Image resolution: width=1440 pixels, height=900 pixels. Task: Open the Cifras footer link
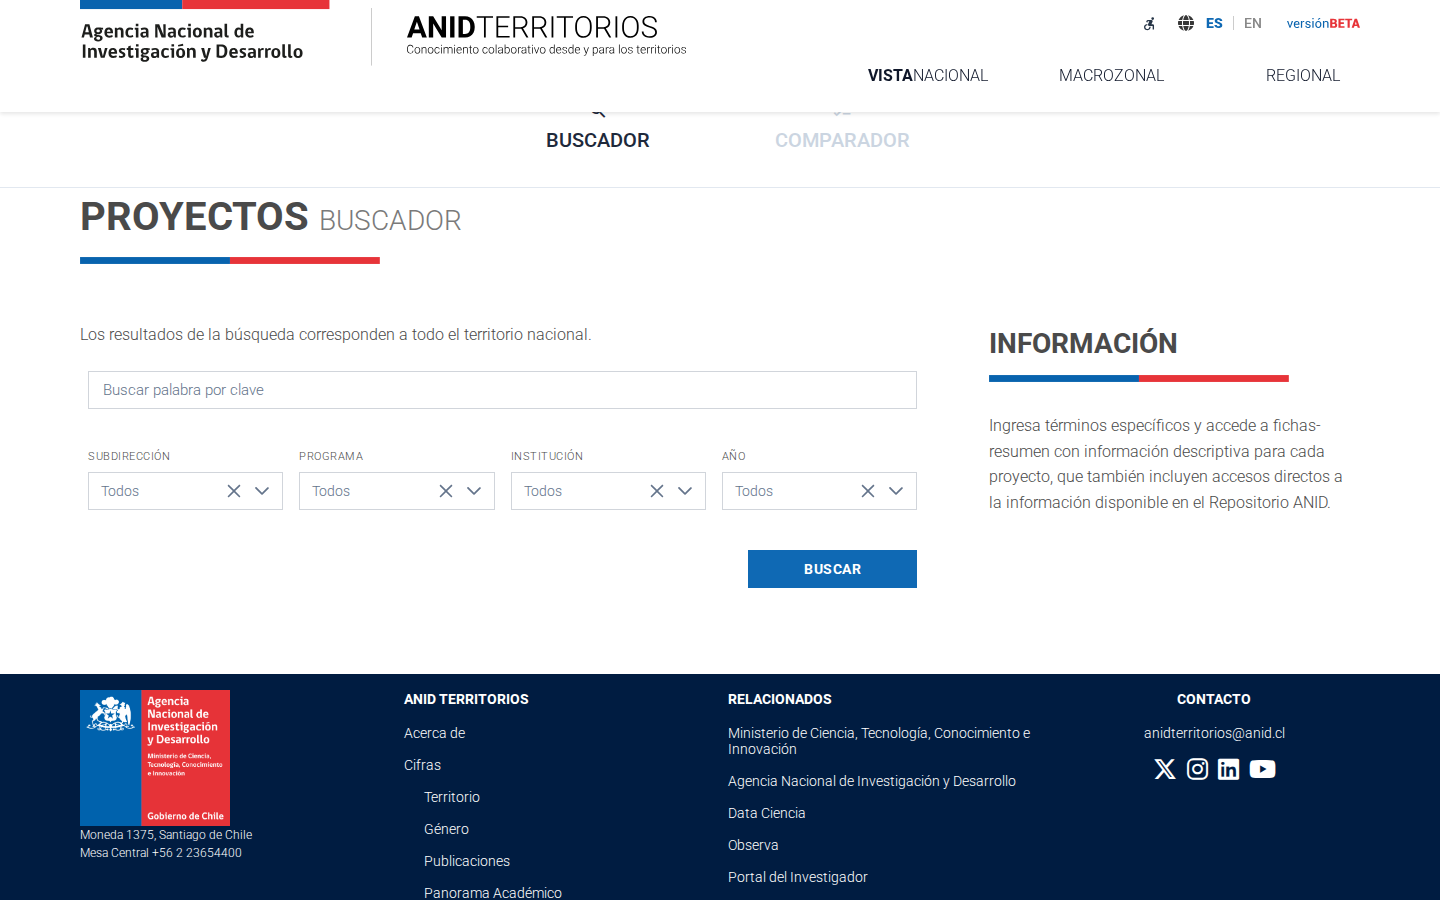coord(422,765)
